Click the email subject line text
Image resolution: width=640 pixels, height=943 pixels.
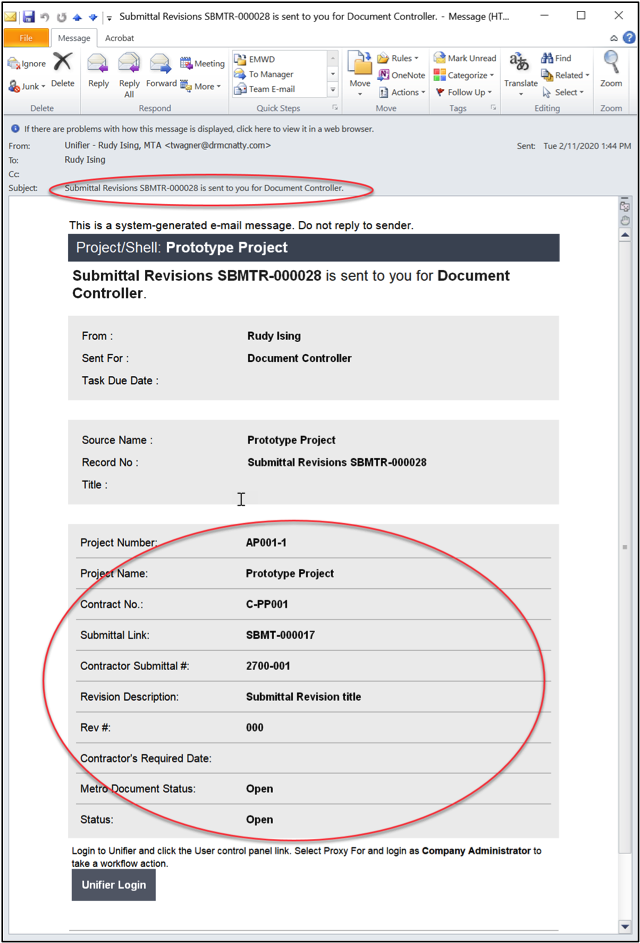click(x=204, y=188)
